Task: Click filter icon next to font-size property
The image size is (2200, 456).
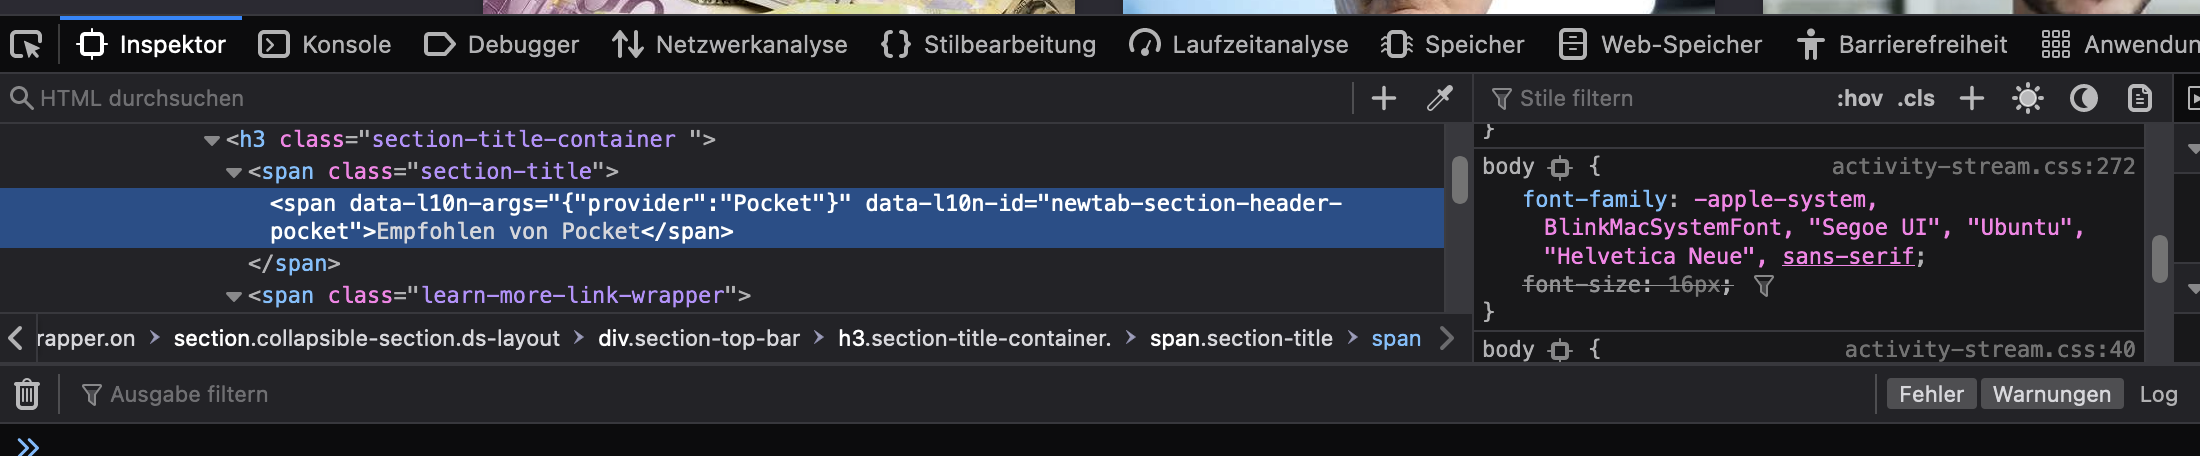Action: tap(1764, 286)
